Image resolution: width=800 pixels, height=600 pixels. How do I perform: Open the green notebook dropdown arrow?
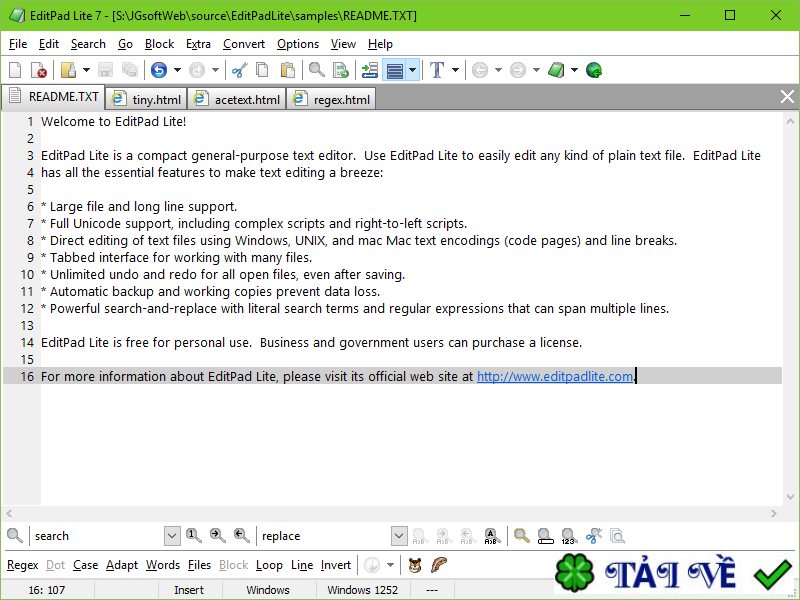(x=574, y=70)
